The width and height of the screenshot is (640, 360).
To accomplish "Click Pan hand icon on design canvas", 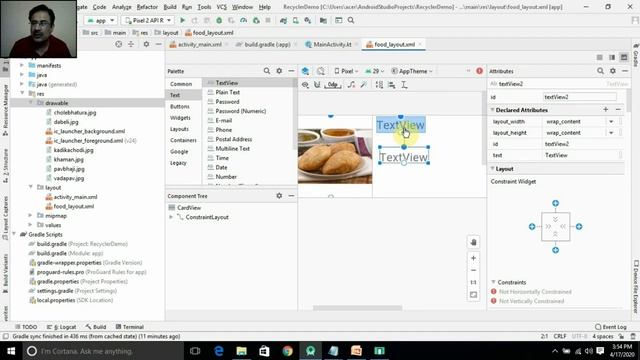I will click(x=473, y=242).
